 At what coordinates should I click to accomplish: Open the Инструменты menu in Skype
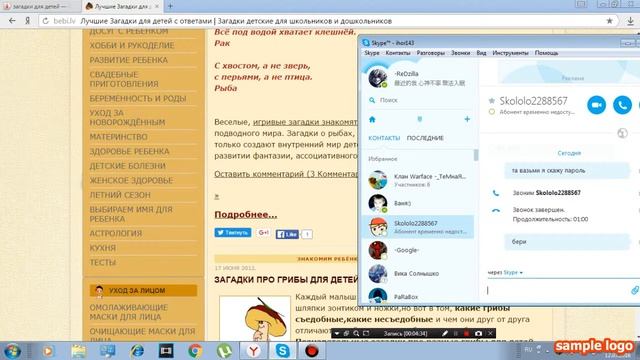click(510, 53)
